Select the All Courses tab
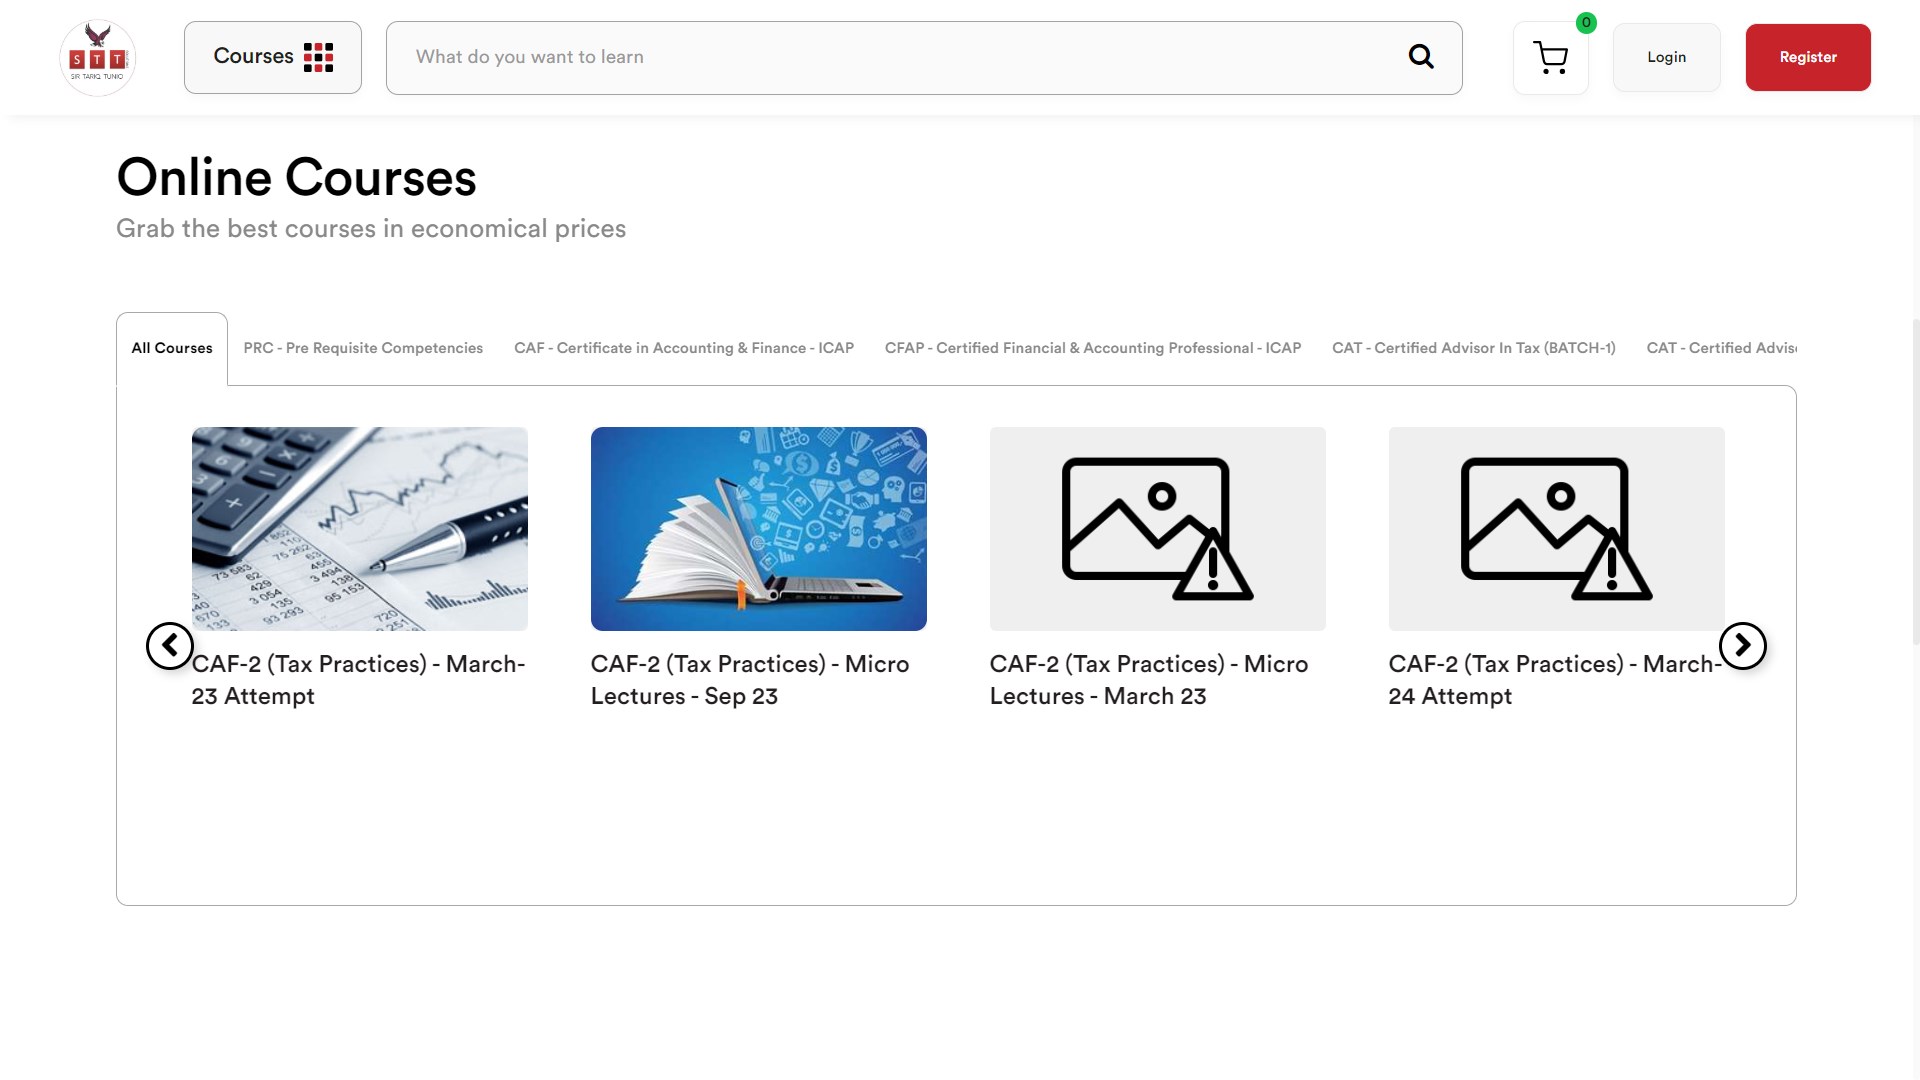This screenshot has width=1920, height=1080. point(172,348)
